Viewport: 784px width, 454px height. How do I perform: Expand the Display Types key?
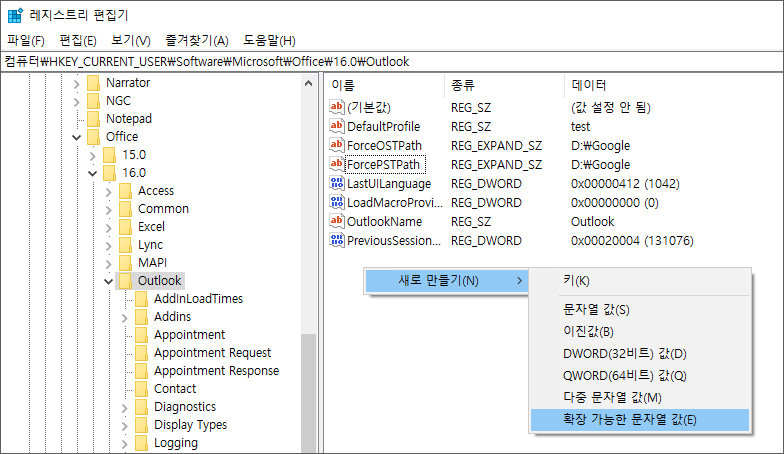124,426
